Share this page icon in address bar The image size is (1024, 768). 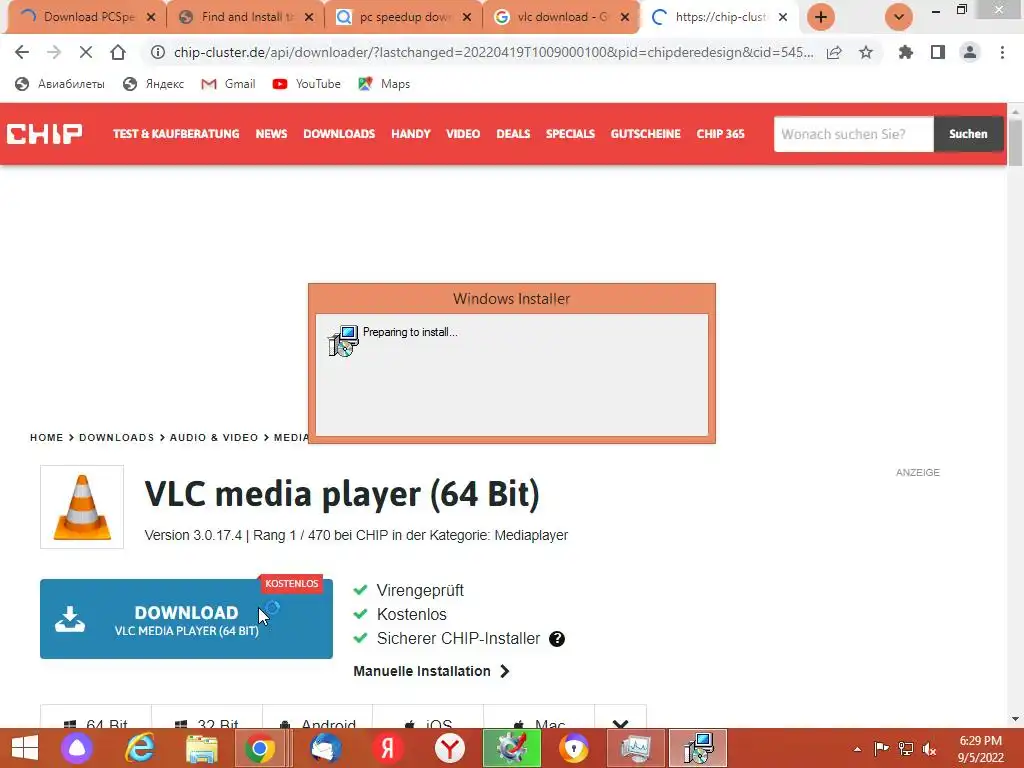coord(834,52)
